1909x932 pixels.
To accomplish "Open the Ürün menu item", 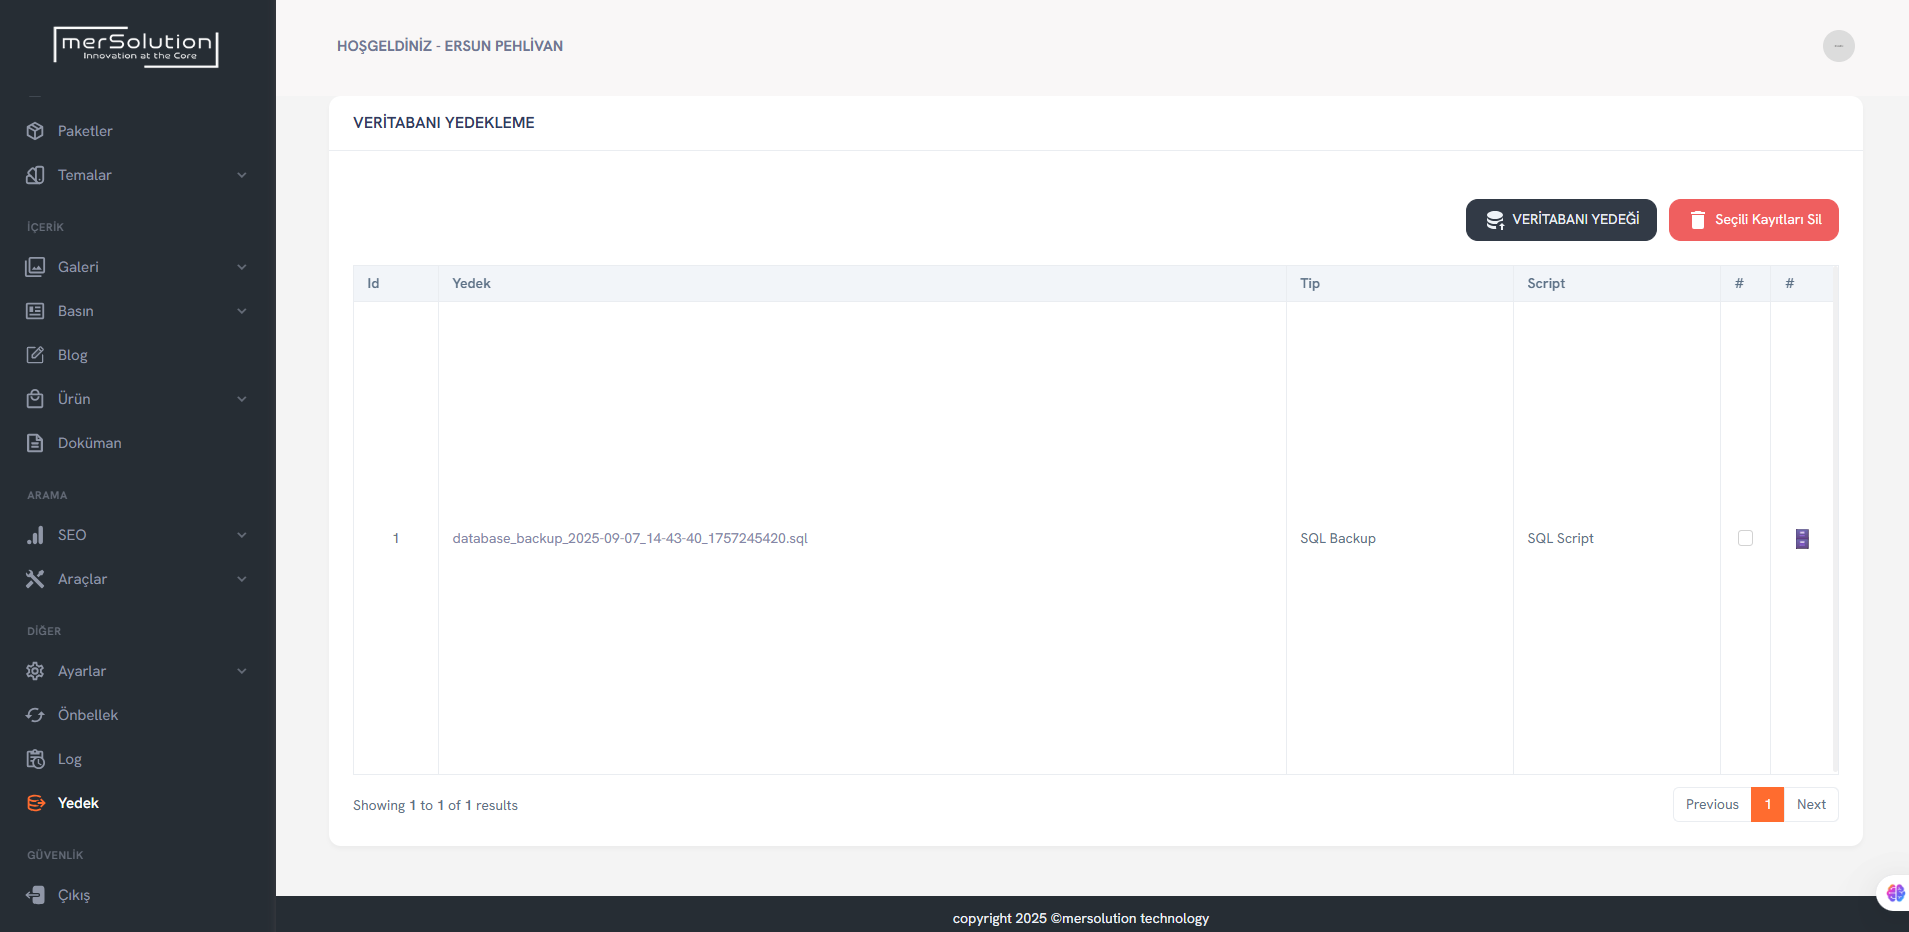I will point(74,399).
